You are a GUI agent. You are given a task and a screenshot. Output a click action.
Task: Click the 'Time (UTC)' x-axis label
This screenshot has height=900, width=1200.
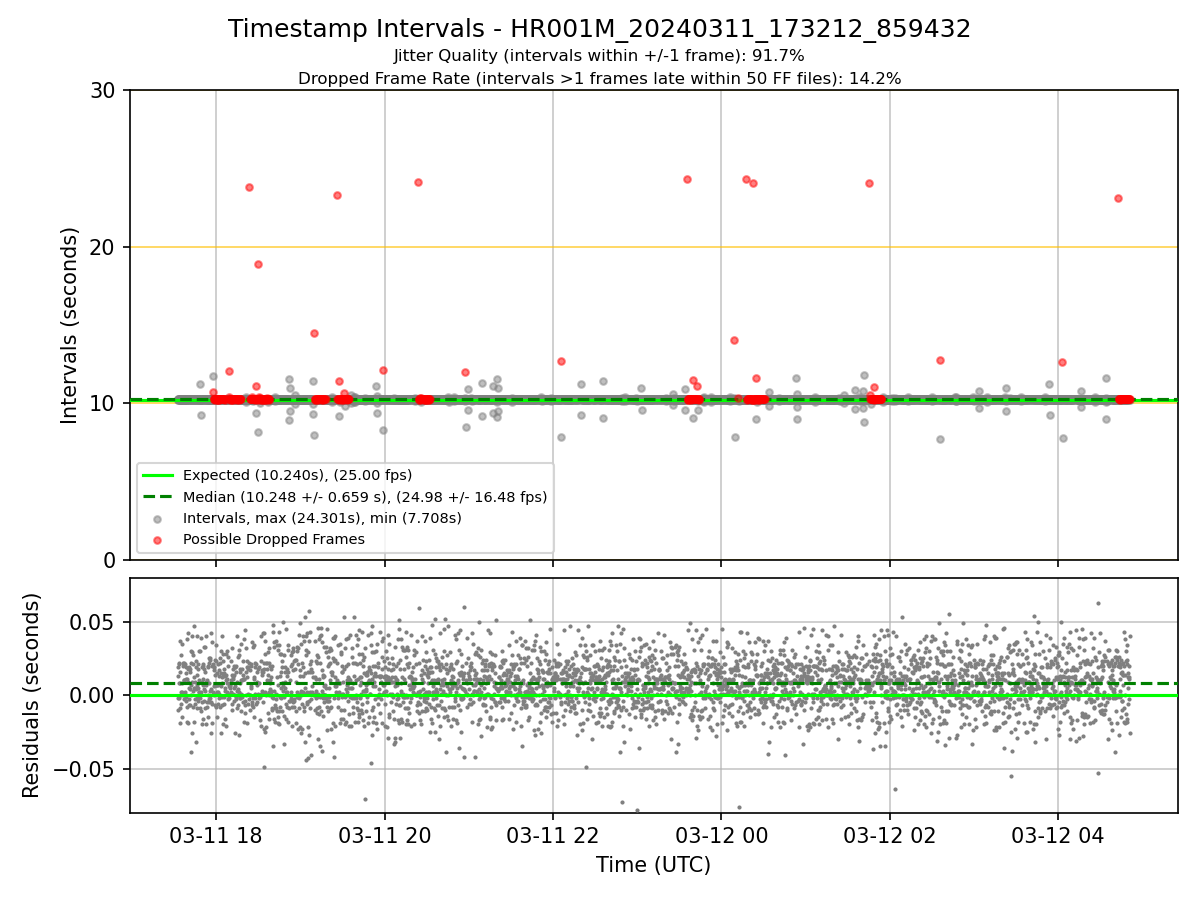(x=653, y=865)
